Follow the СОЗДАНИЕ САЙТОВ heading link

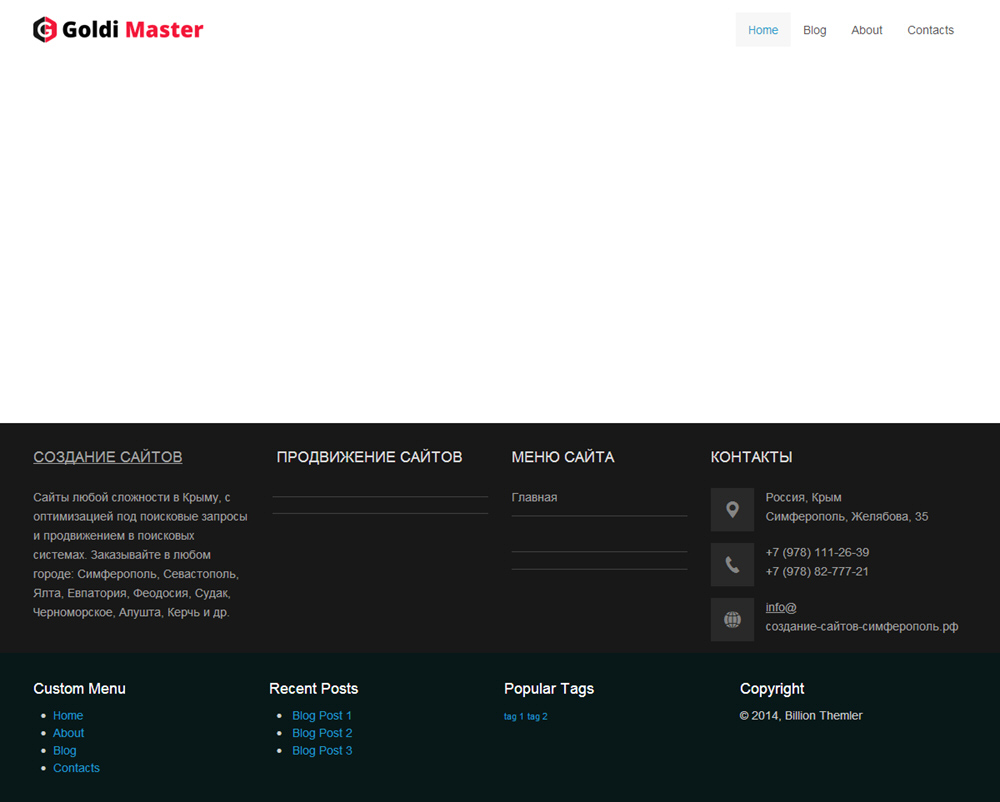click(x=108, y=457)
